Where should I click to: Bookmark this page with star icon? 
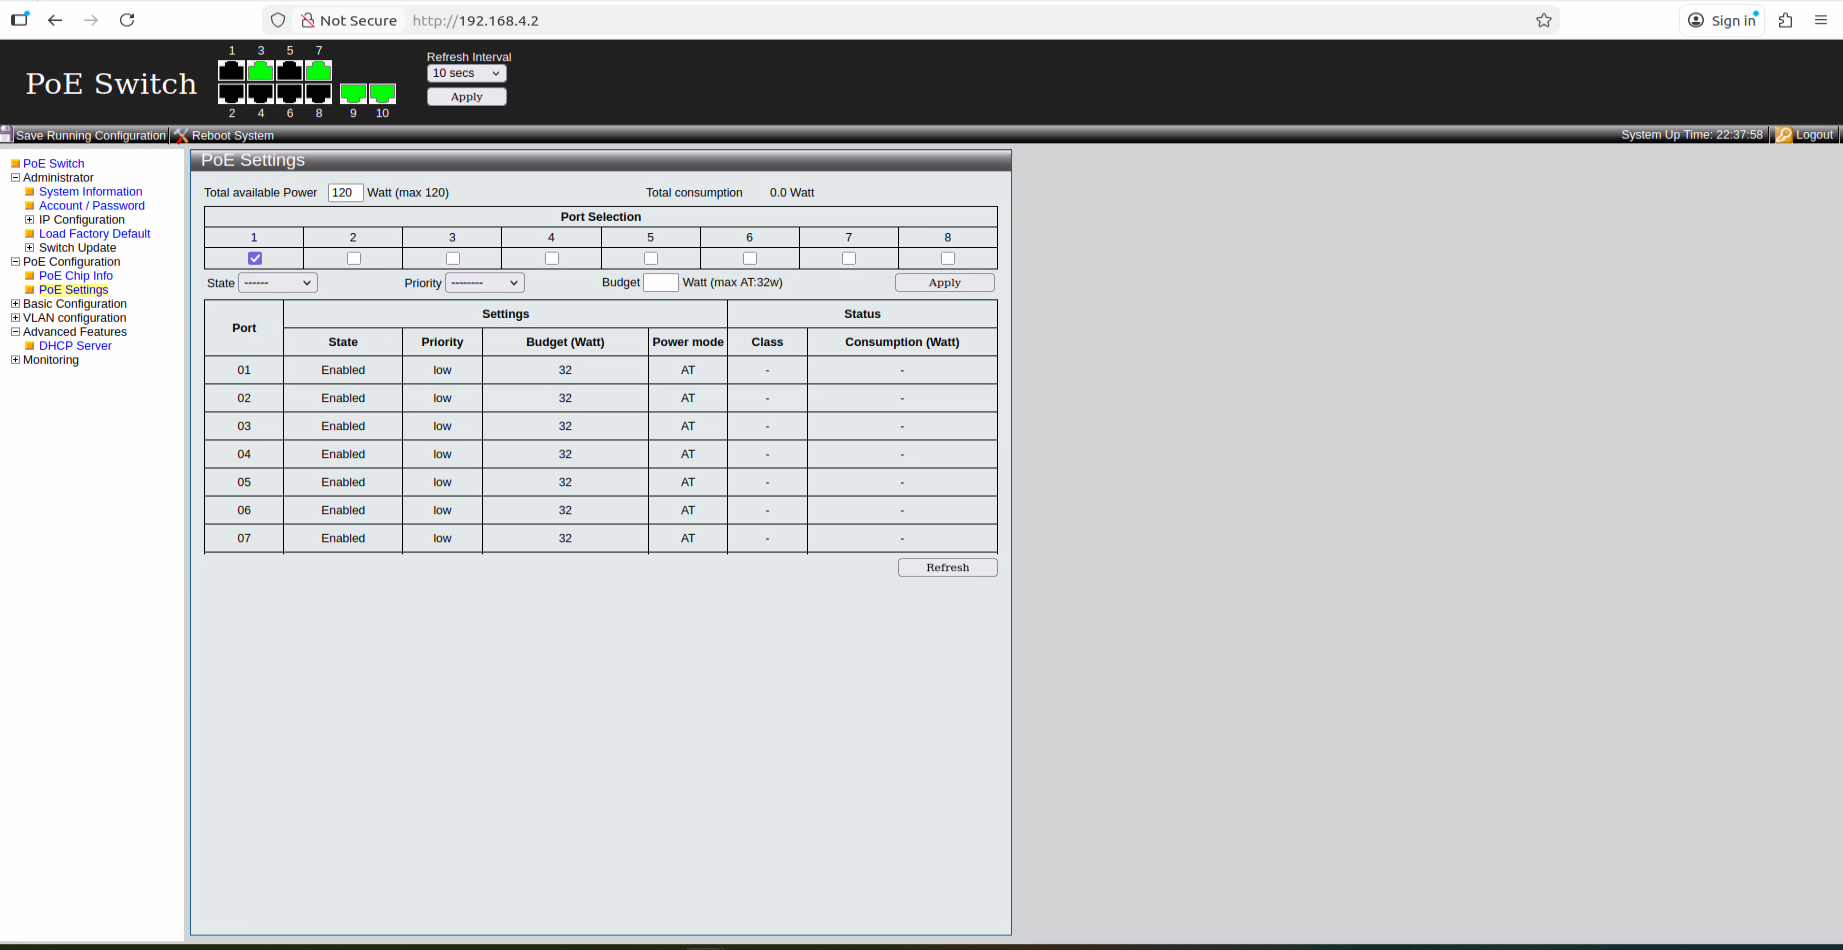click(x=1543, y=20)
